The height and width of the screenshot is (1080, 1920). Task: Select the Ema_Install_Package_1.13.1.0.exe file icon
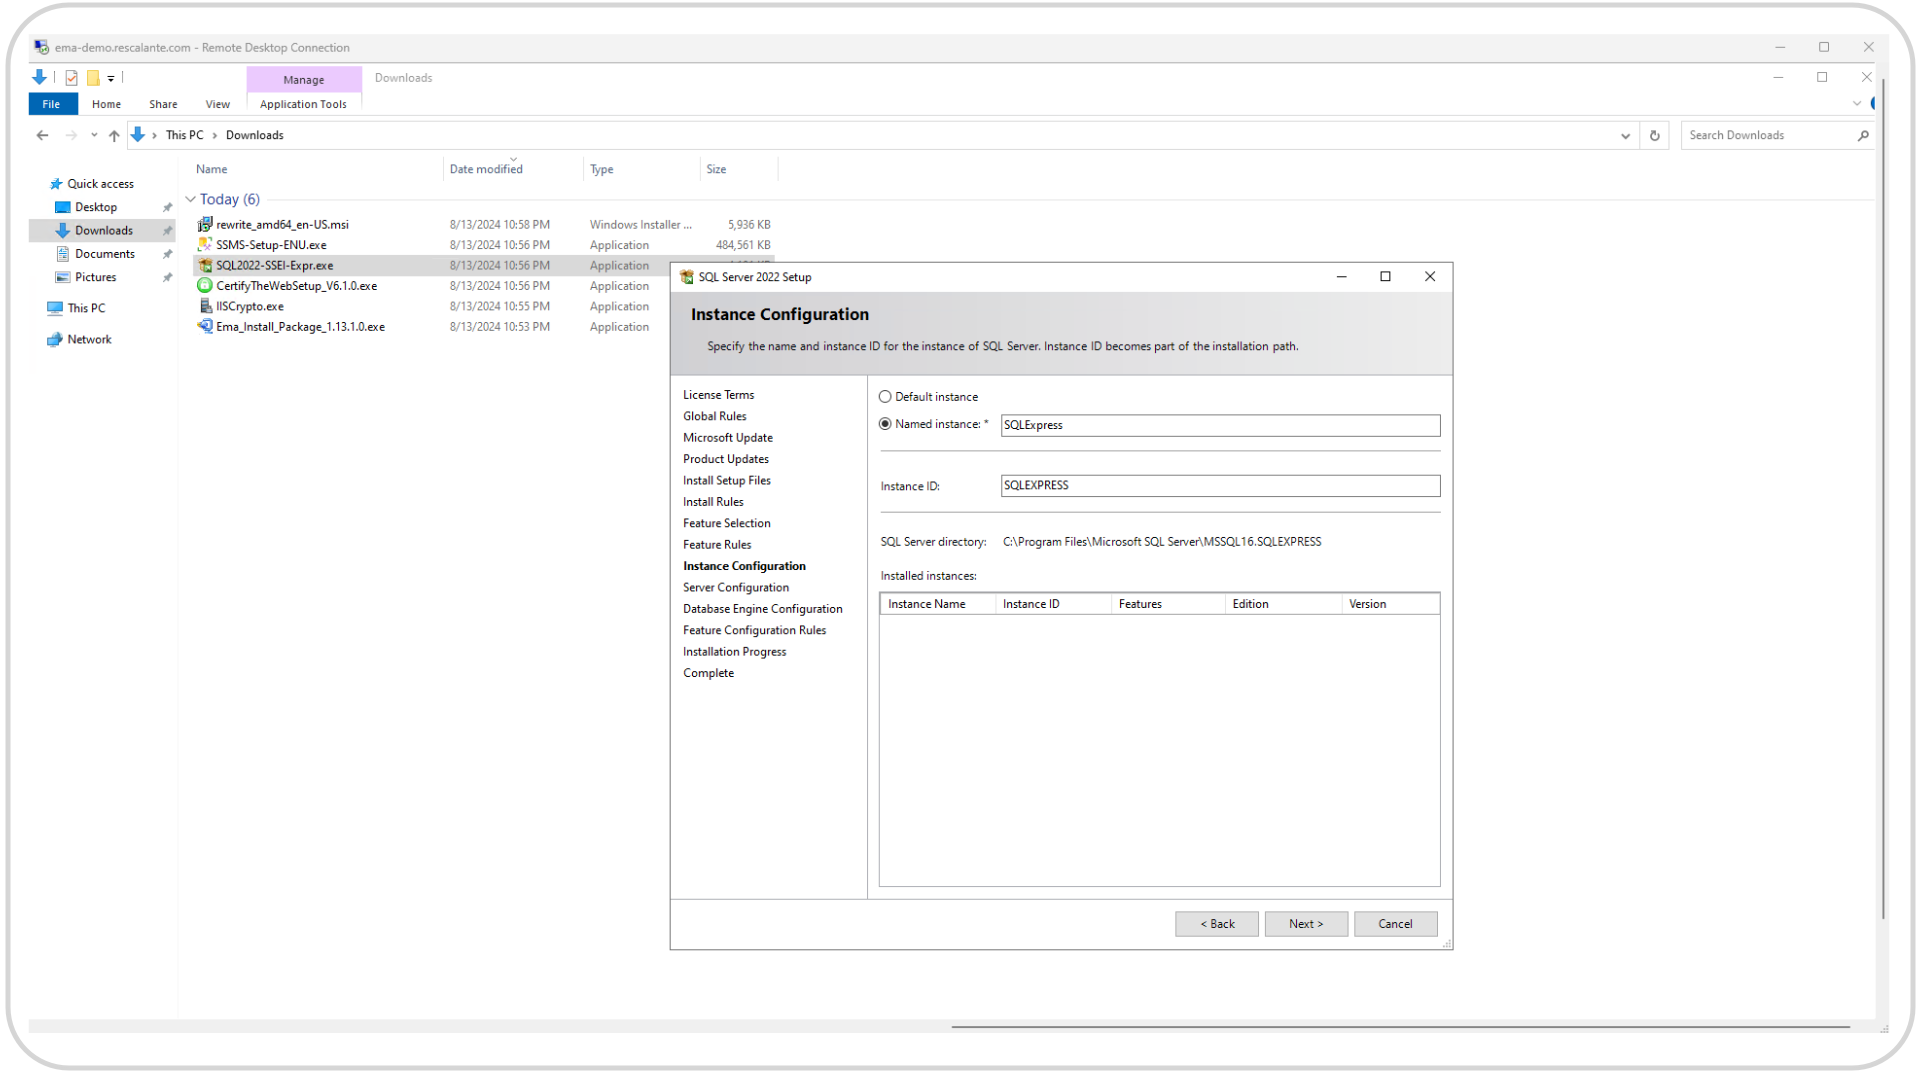pos(205,326)
